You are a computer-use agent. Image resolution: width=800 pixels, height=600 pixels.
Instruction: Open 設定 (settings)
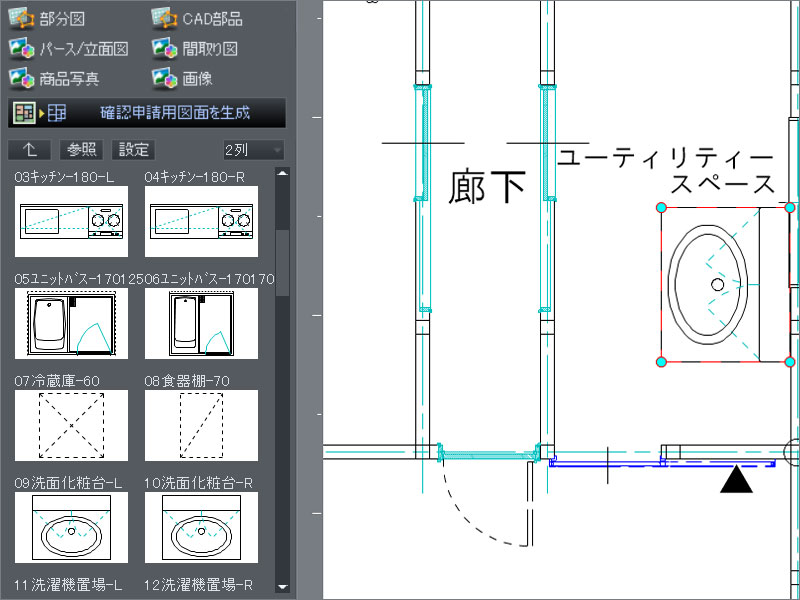pyautogui.click(x=131, y=150)
